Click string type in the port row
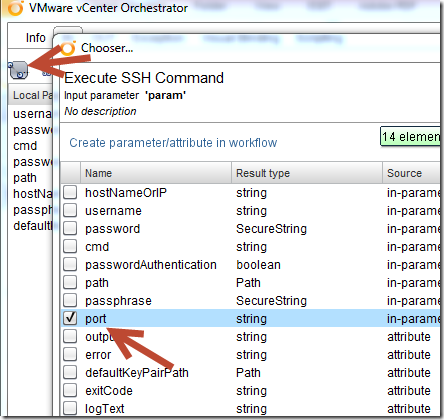Viewport: 444px width, 420px height. pyautogui.click(x=252, y=319)
